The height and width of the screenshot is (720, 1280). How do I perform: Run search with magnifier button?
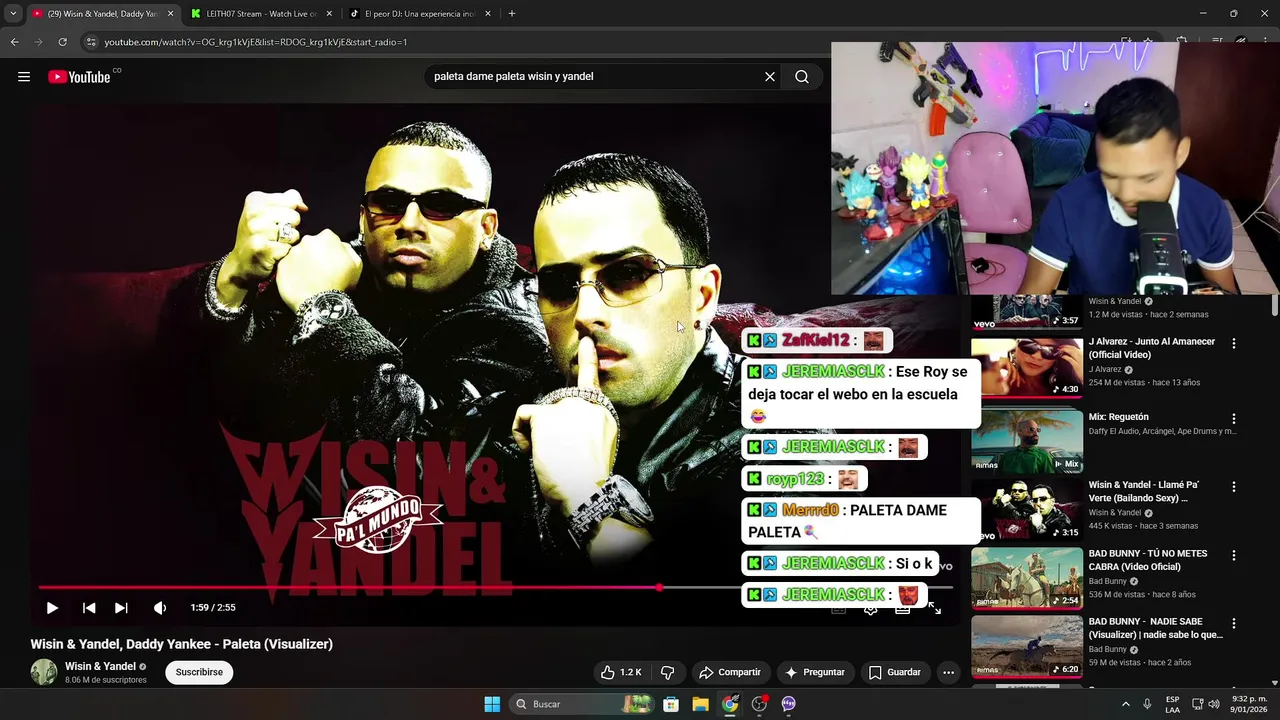[802, 77]
